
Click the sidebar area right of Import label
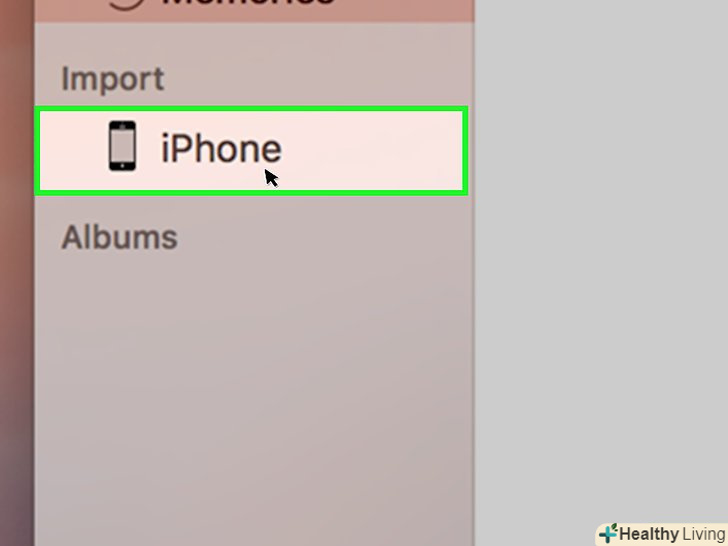320,79
